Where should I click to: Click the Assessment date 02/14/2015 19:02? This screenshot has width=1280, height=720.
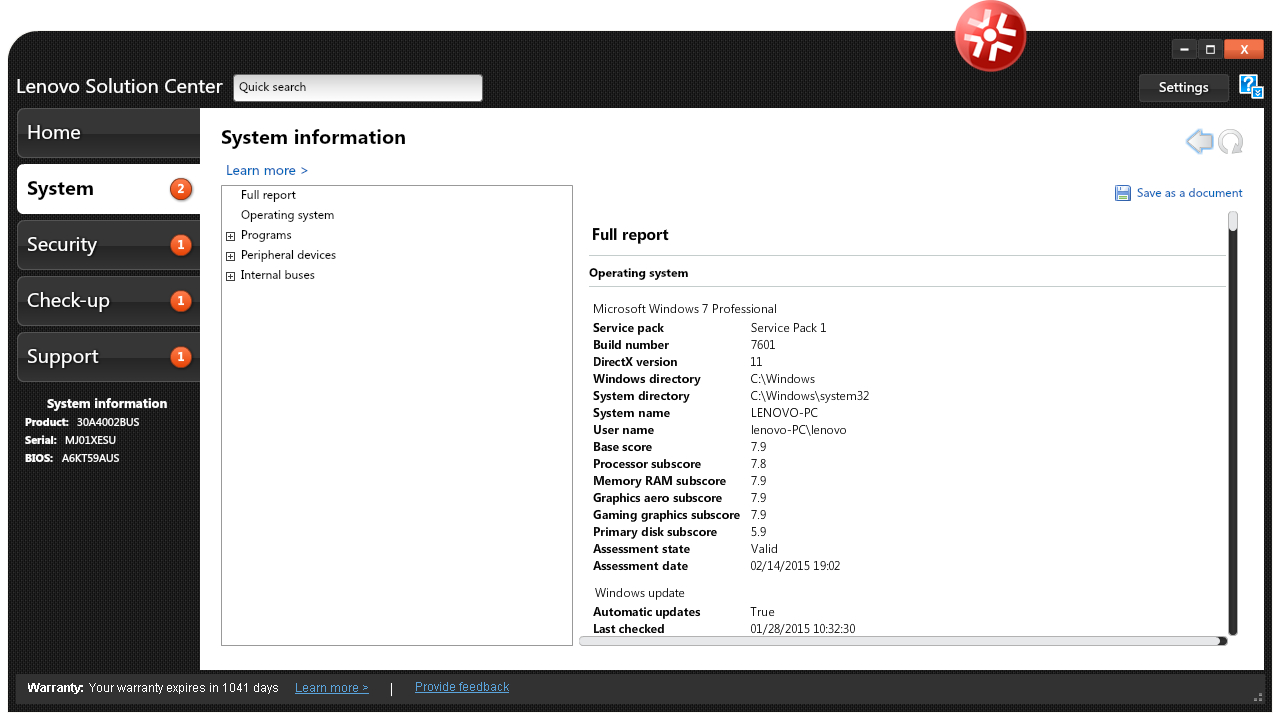795,566
